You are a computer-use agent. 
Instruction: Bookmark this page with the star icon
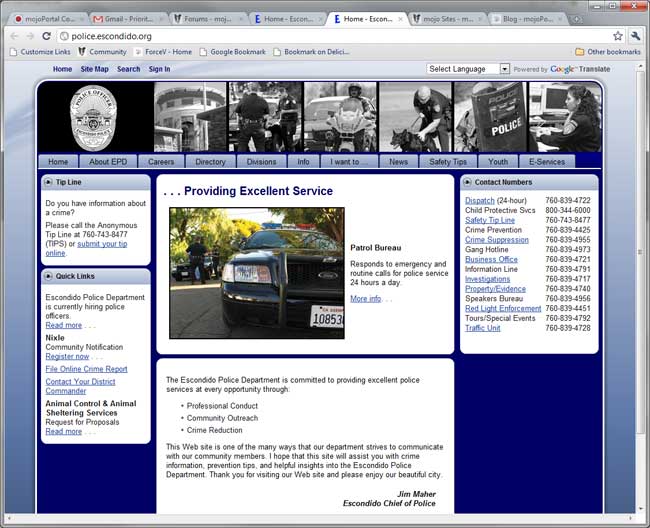pyautogui.click(x=617, y=36)
